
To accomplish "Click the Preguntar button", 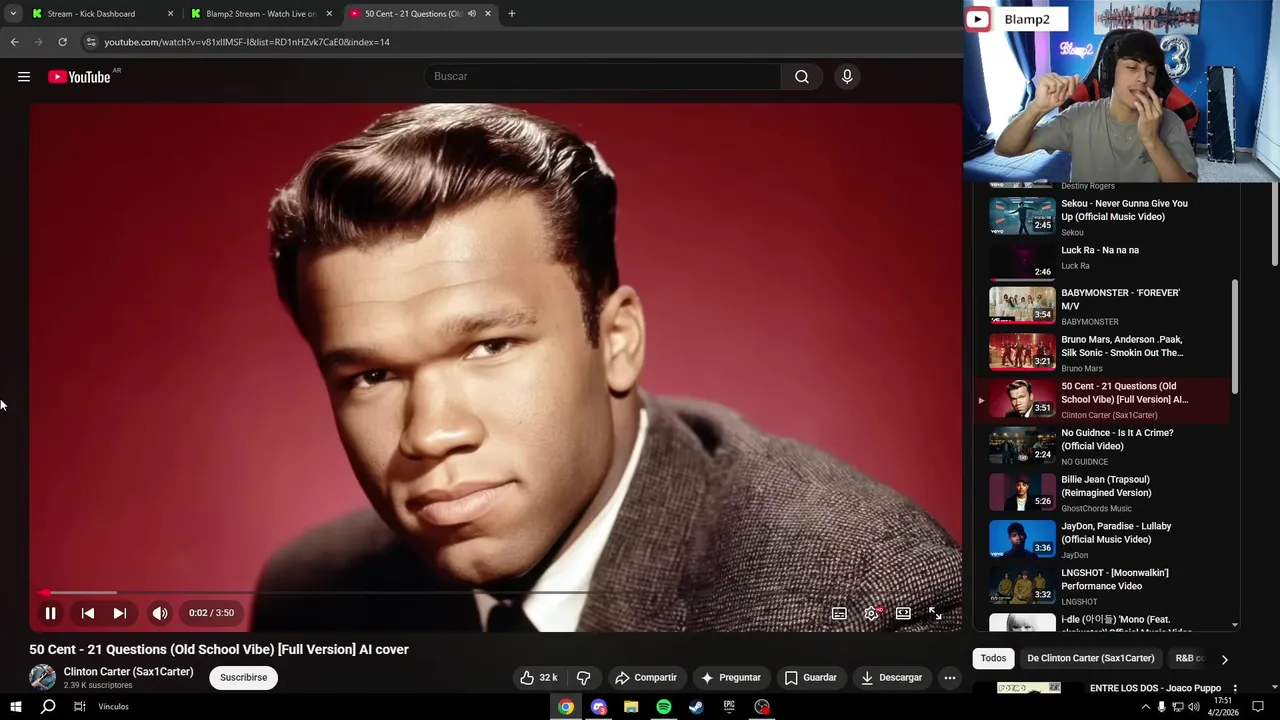I will pyautogui.click(x=731, y=678).
